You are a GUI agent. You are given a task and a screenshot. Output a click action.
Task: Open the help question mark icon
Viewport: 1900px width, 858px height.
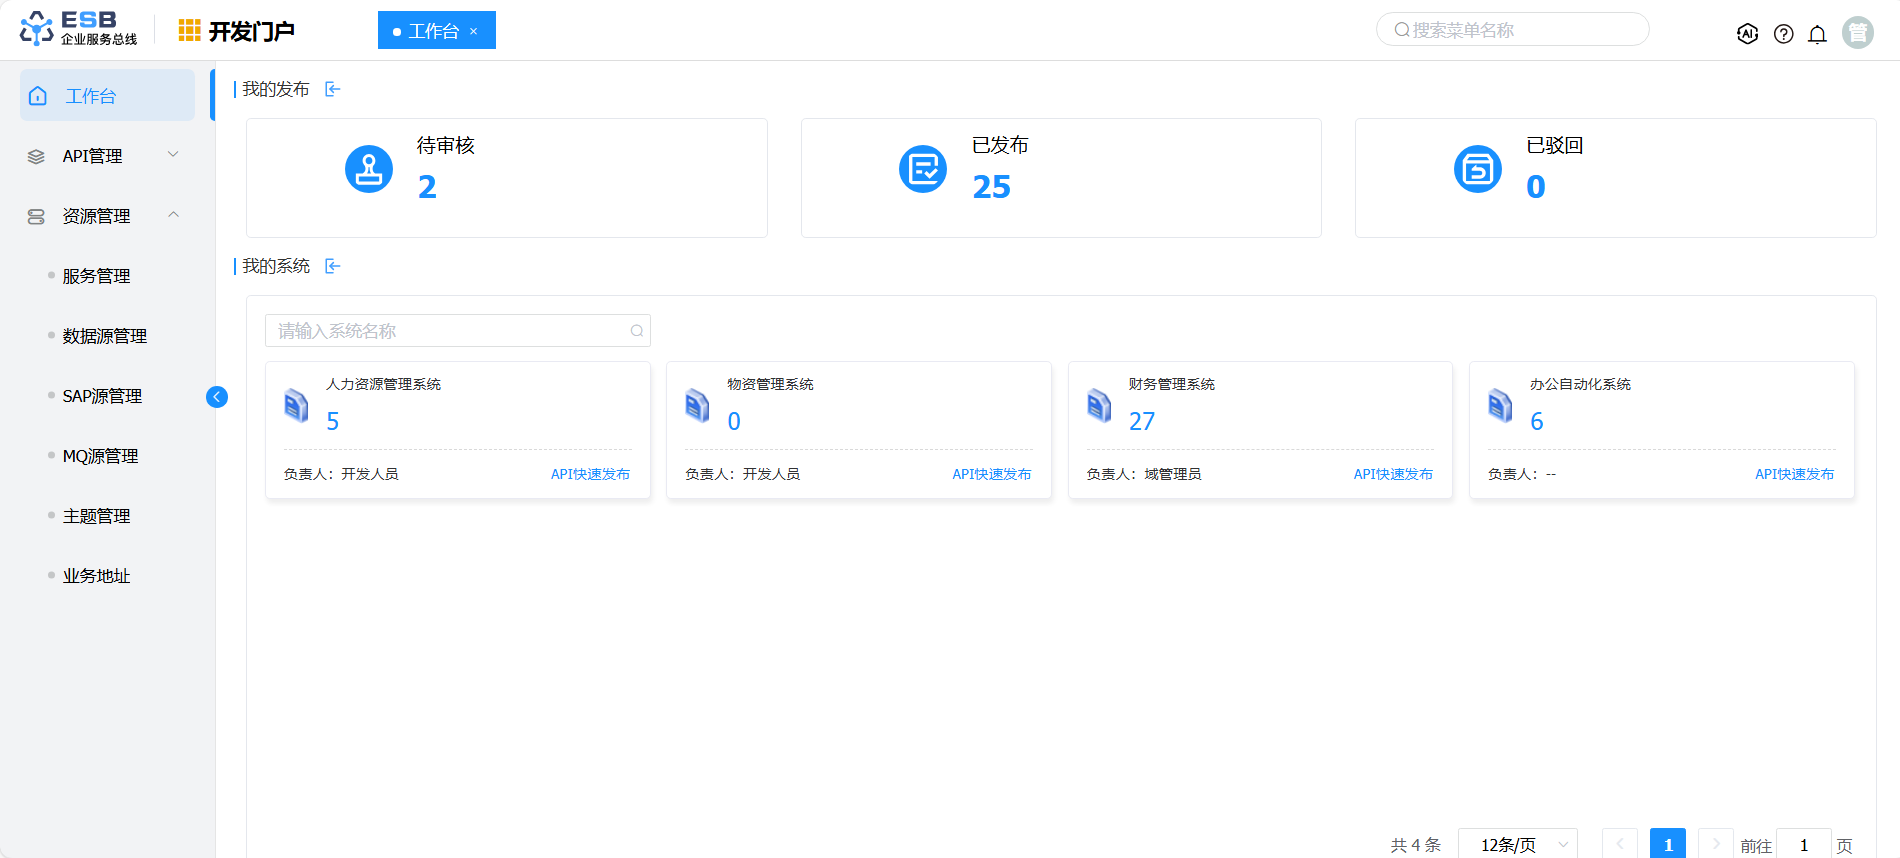point(1783,34)
